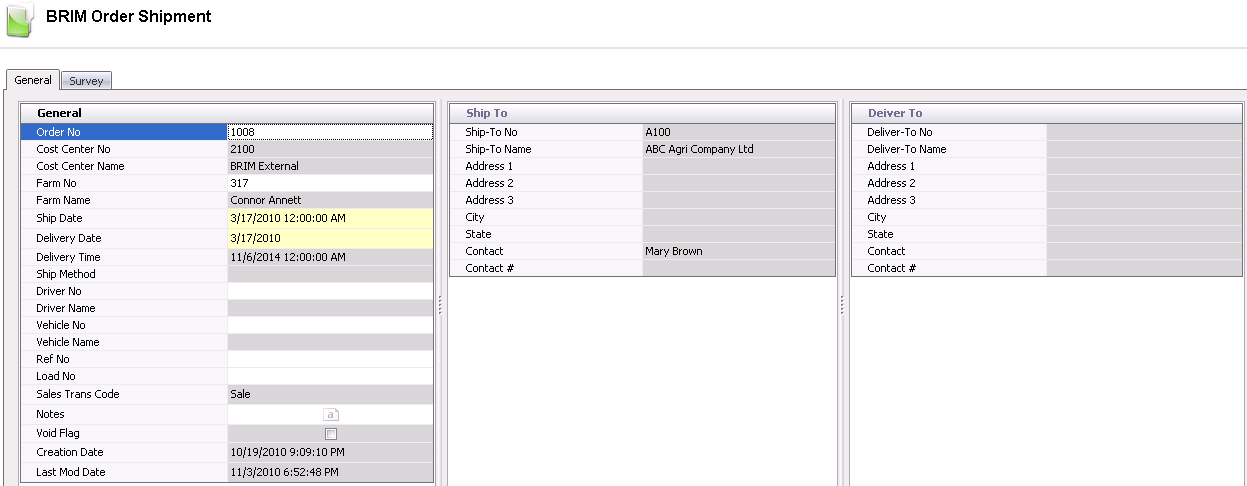The width and height of the screenshot is (1247, 486).
Task: Click the Deliver To panel header
Action: coord(1048,113)
